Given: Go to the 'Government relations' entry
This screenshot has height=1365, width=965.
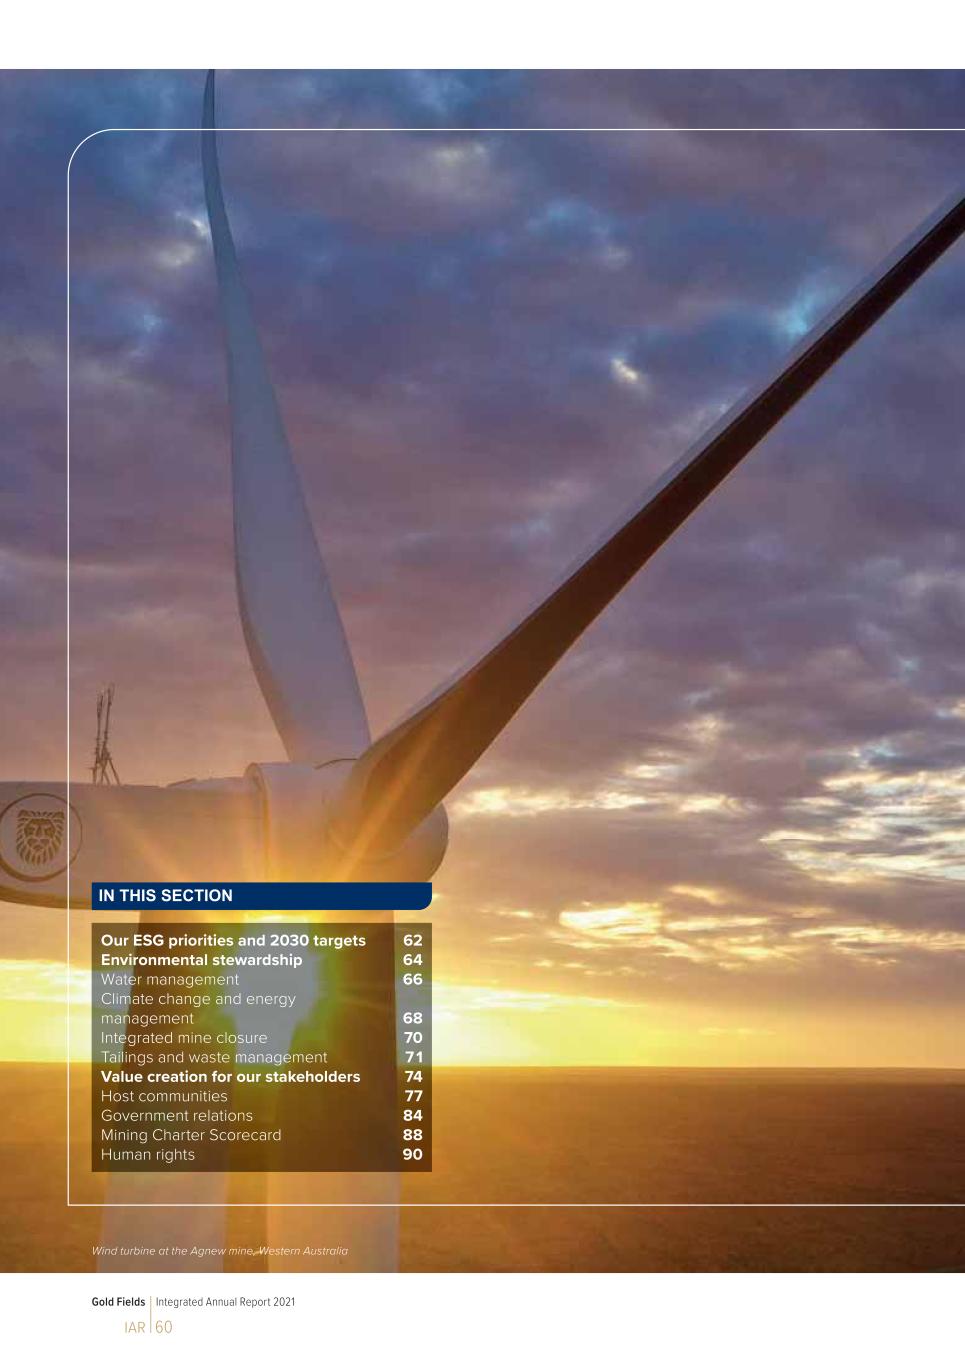Looking at the screenshot, I should [x=177, y=1115].
